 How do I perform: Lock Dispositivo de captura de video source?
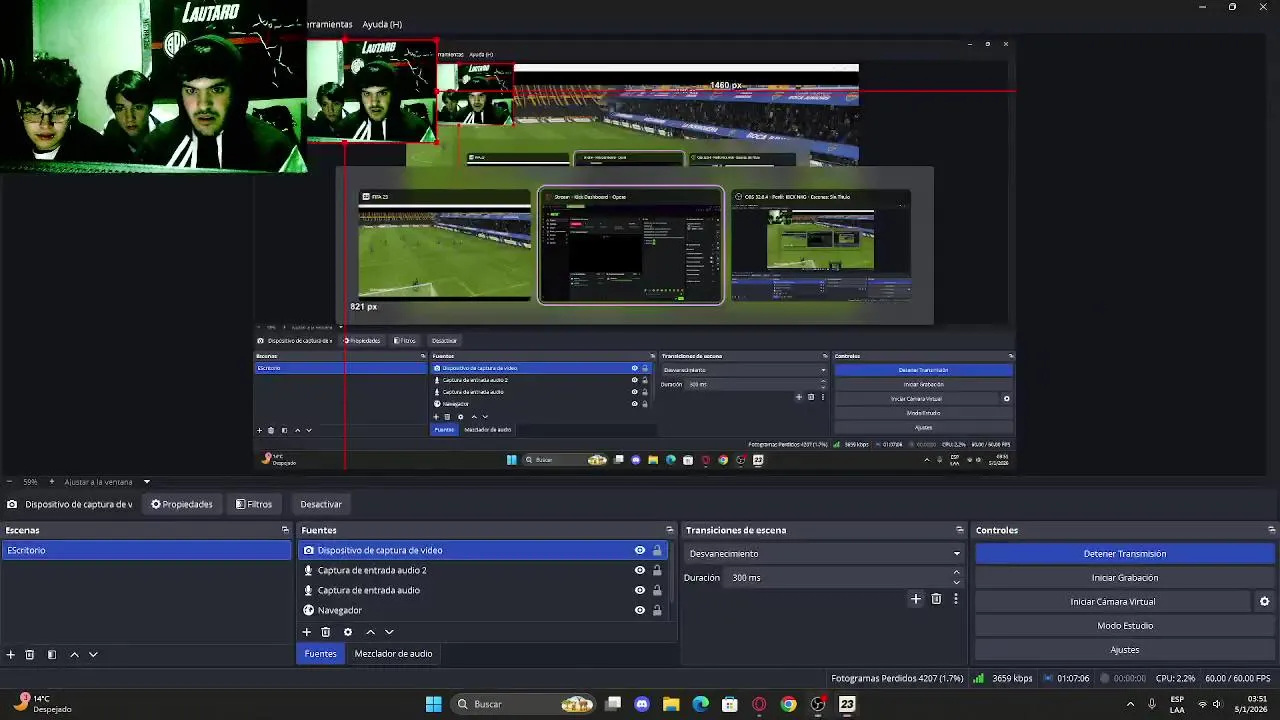click(x=657, y=550)
